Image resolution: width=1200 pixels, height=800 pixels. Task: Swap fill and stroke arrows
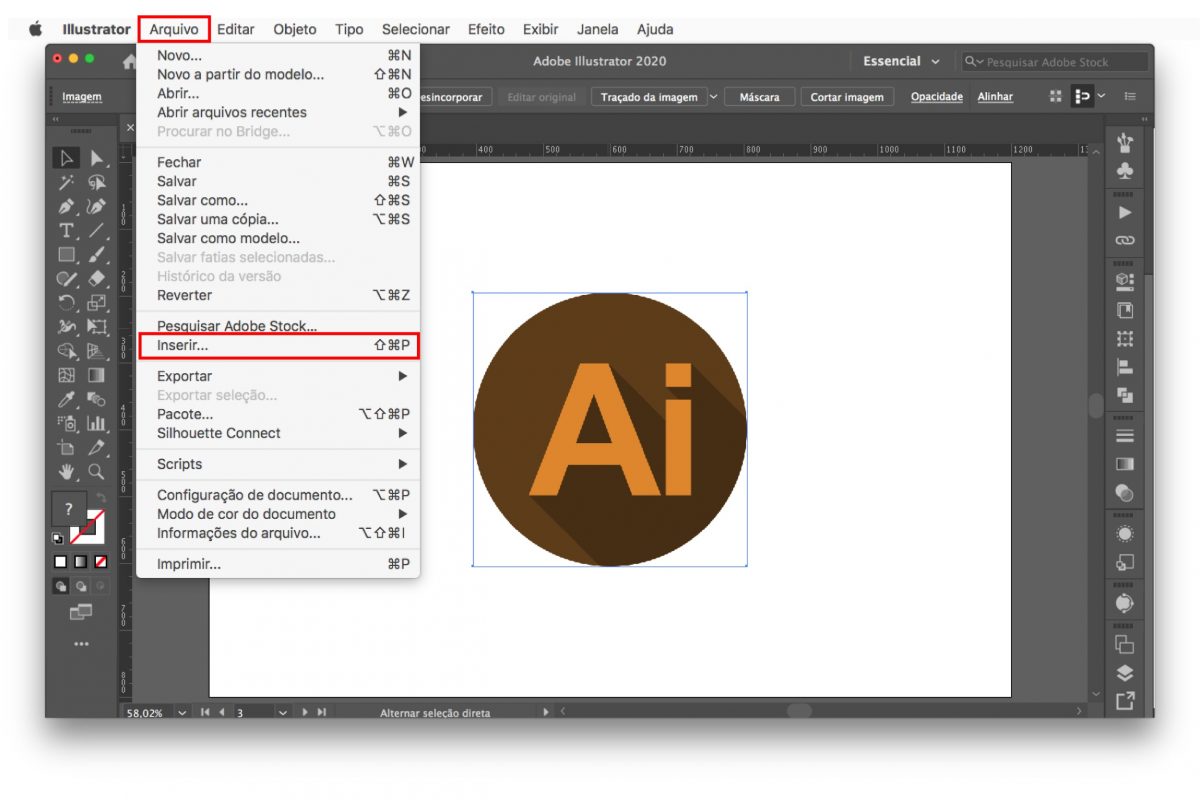101,497
